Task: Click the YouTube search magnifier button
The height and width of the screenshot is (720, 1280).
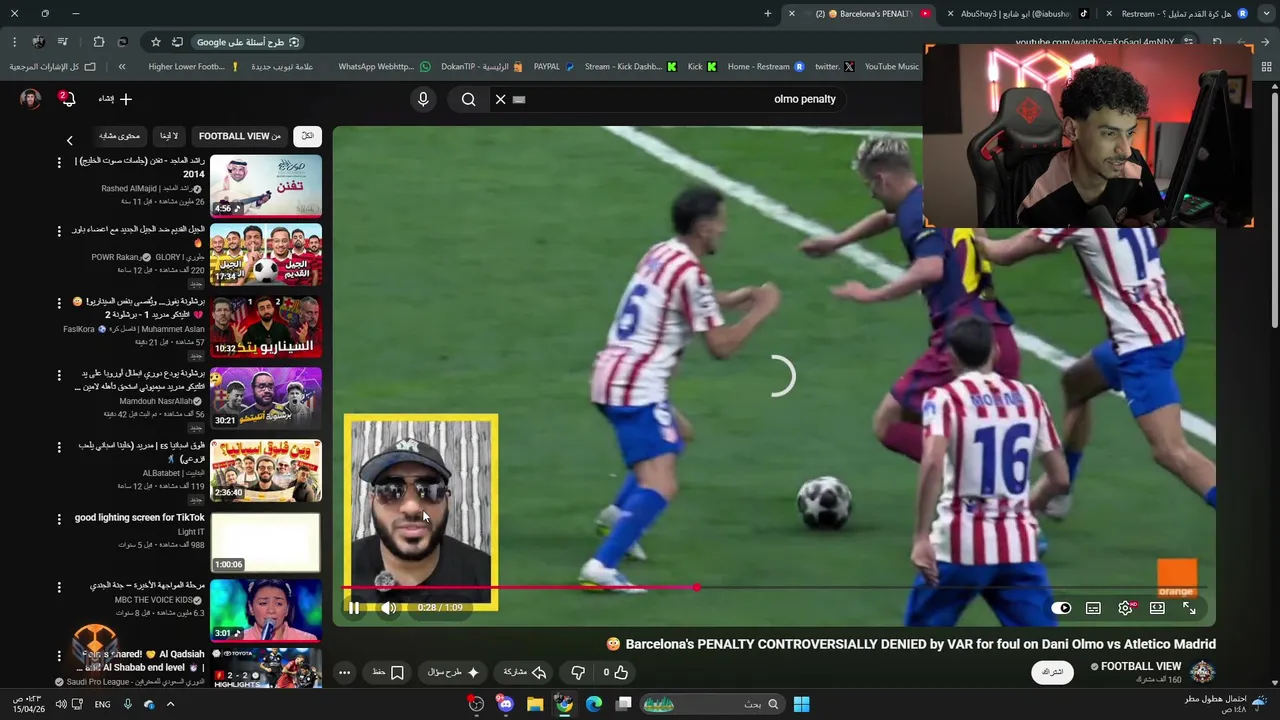Action: tap(468, 99)
